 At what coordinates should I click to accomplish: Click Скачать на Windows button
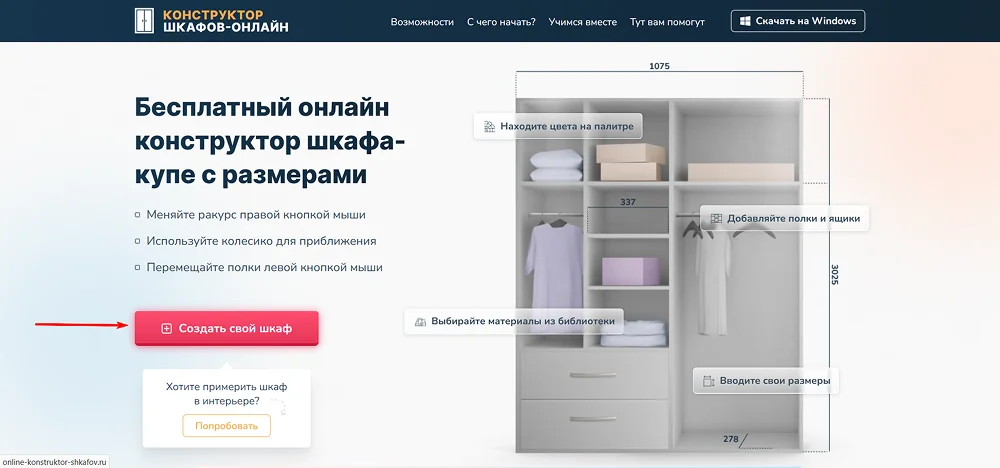point(798,21)
